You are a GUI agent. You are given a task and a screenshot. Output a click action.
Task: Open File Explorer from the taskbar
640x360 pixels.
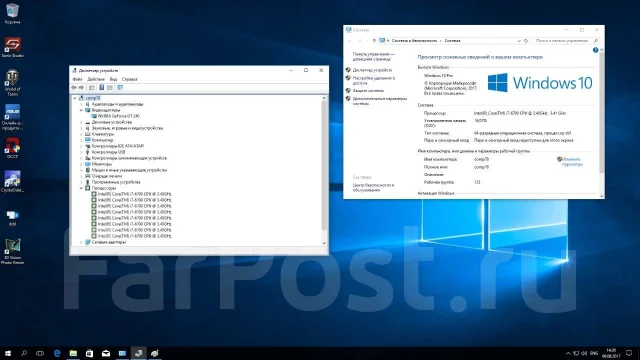pyautogui.click(x=73, y=353)
